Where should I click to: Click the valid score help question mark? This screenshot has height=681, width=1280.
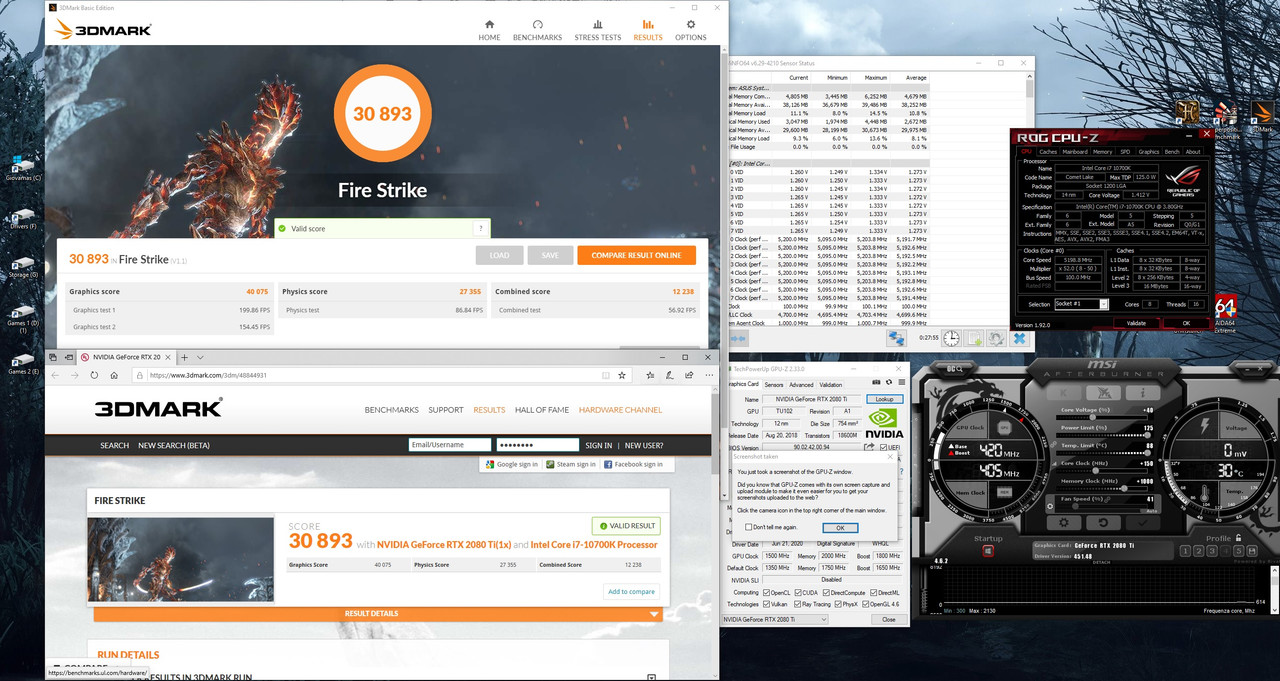tap(482, 229)
